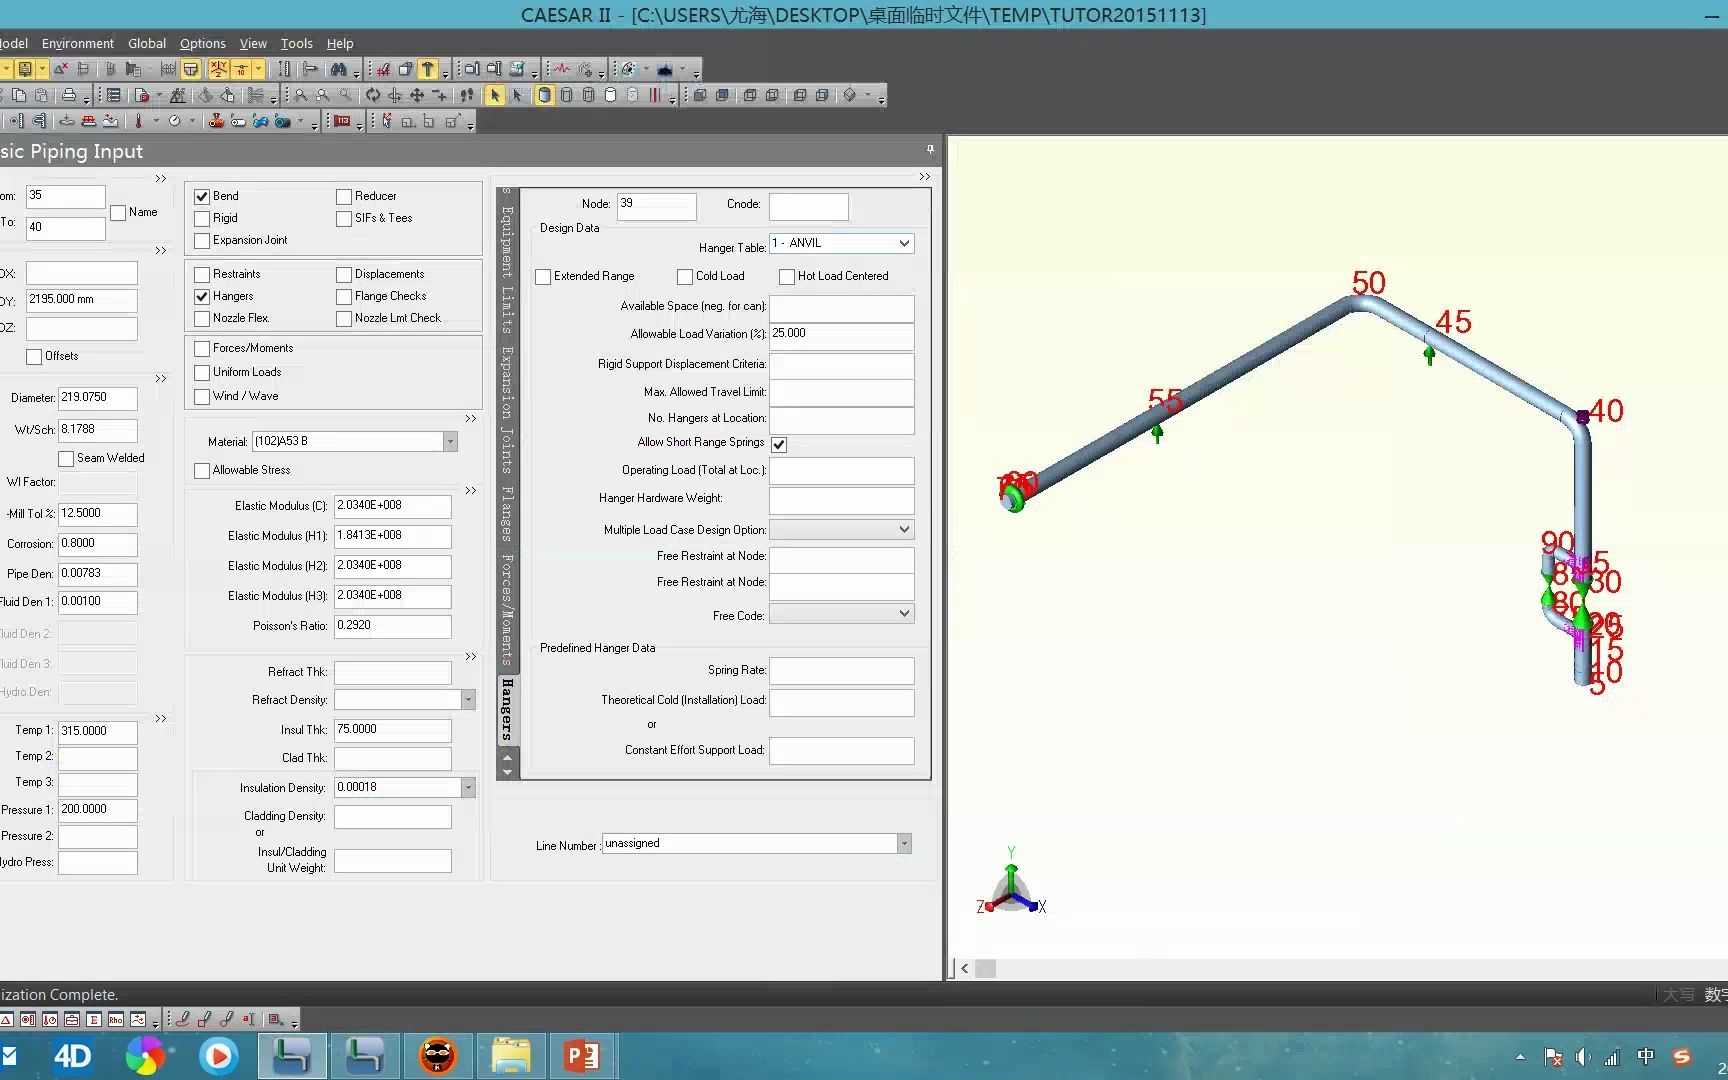1728x1080 pixels.
Task: Click the hanger Node input field
Action: (x=656, y=206)
